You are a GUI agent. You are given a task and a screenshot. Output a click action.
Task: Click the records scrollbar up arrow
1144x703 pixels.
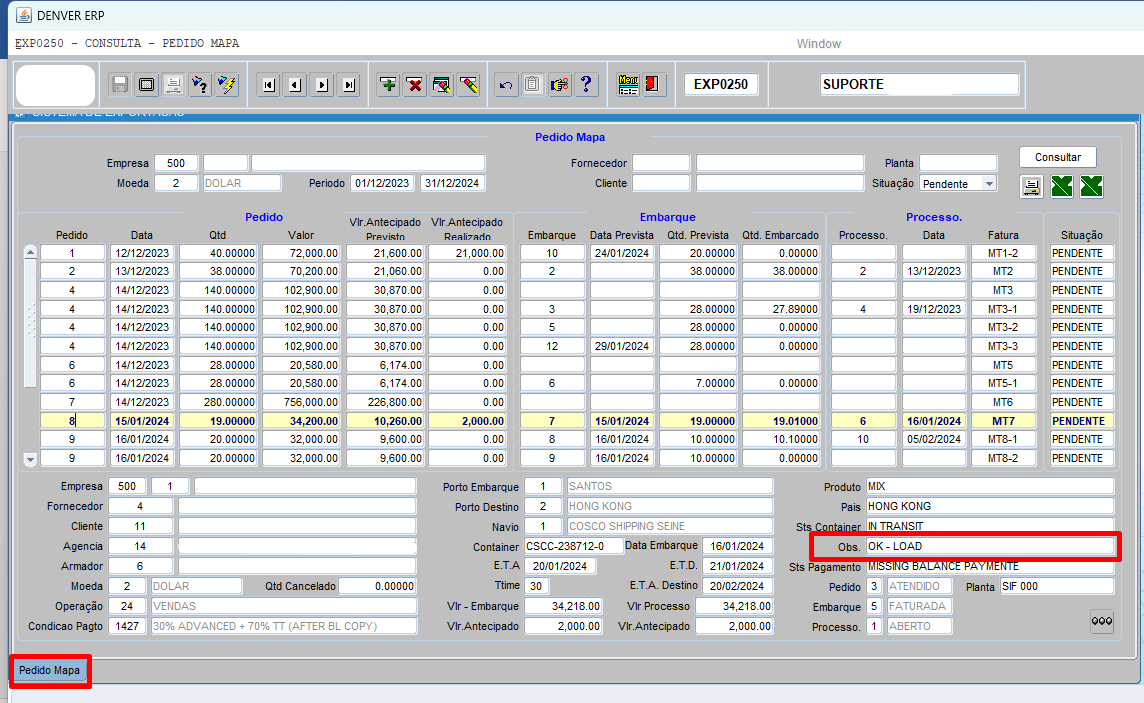(x=31, y=252)
